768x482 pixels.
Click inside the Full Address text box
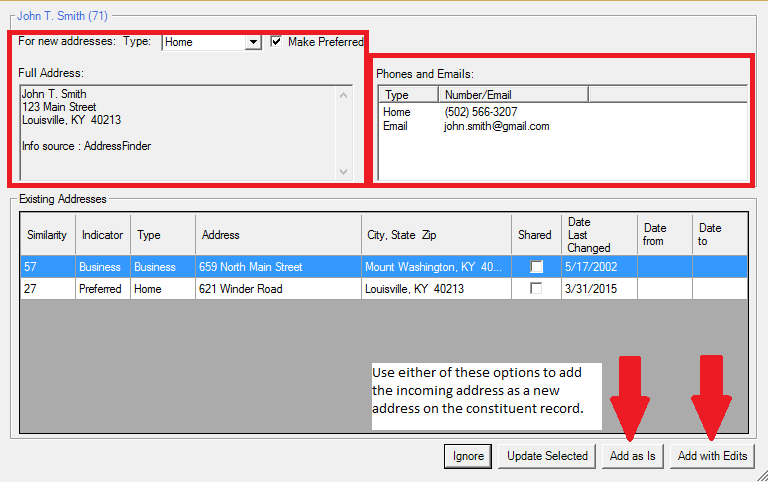click(178, 133)
